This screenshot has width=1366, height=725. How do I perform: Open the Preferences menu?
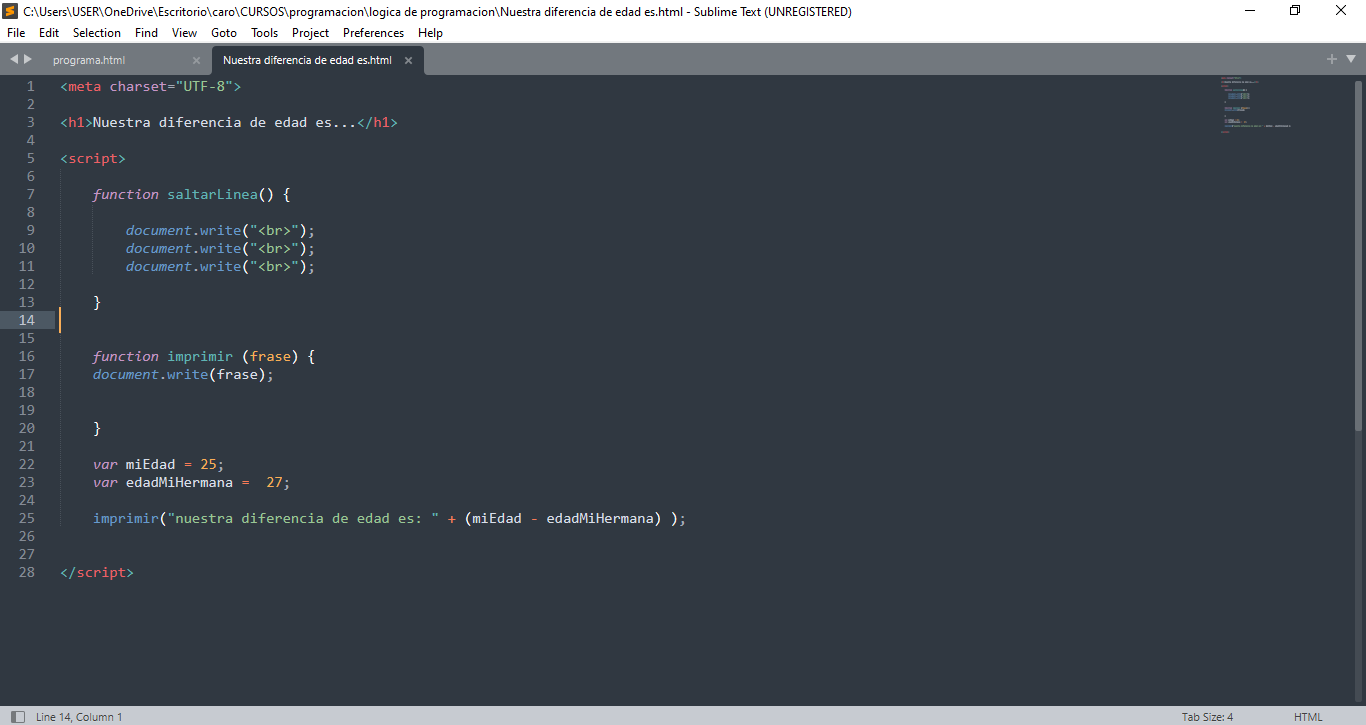point(373,33)
